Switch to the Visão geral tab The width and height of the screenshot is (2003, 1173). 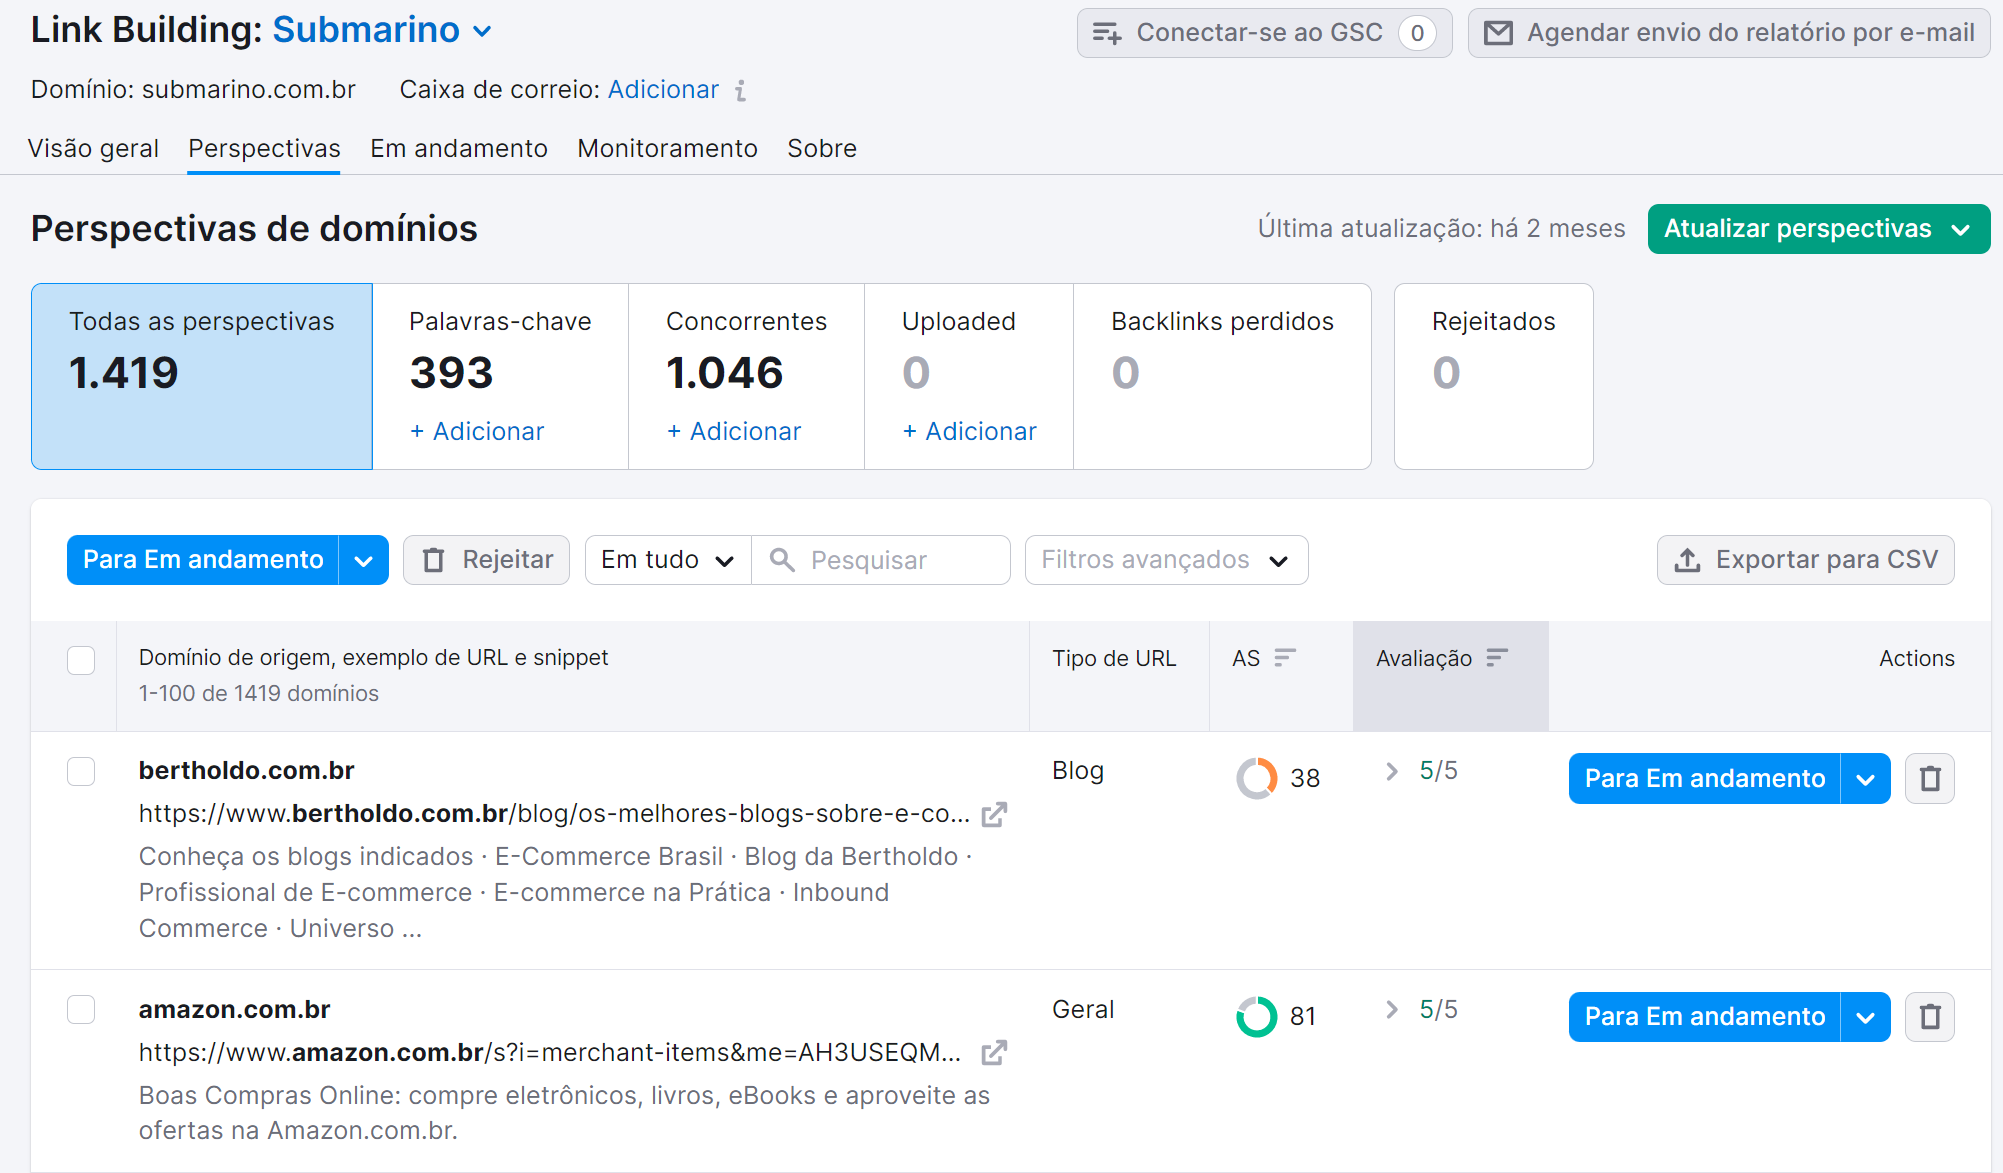click(93, 149)
